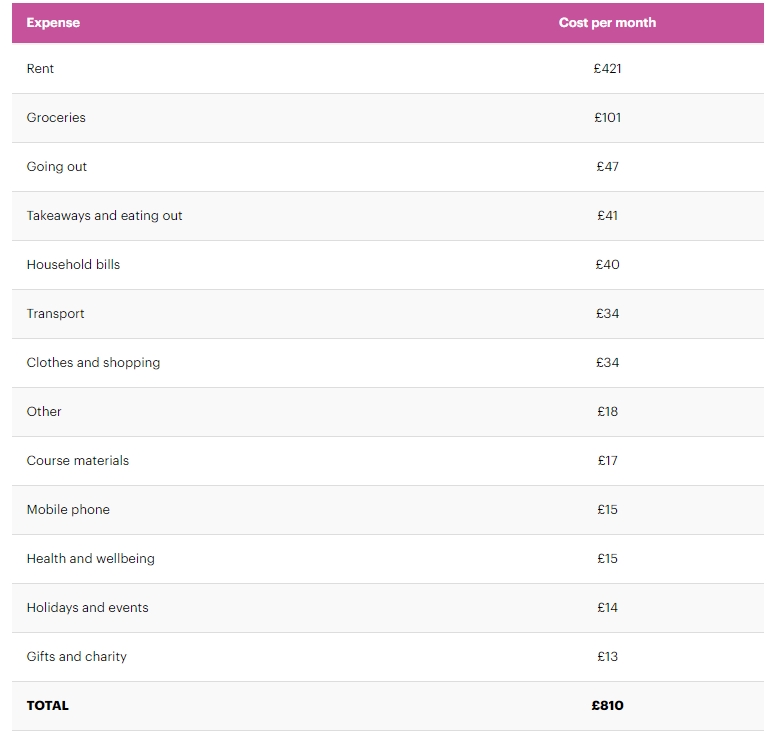Click the £421 rent cost value
This screenshot has width=780, height=740.
607,69
